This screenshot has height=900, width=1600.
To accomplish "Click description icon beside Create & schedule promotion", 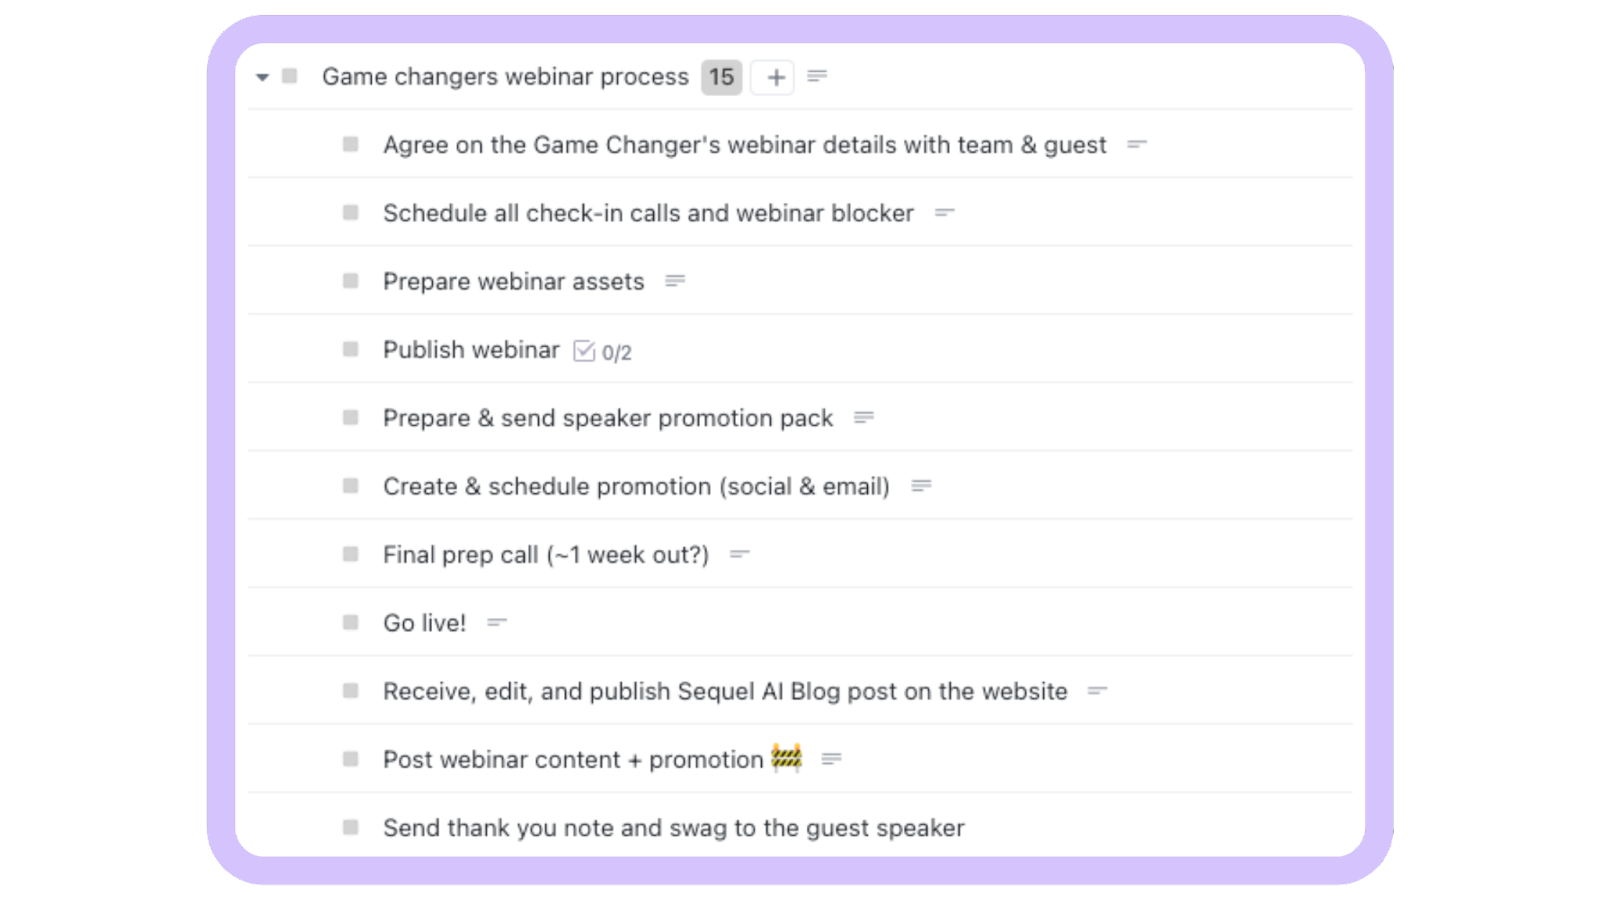I will tap(921, 486).
